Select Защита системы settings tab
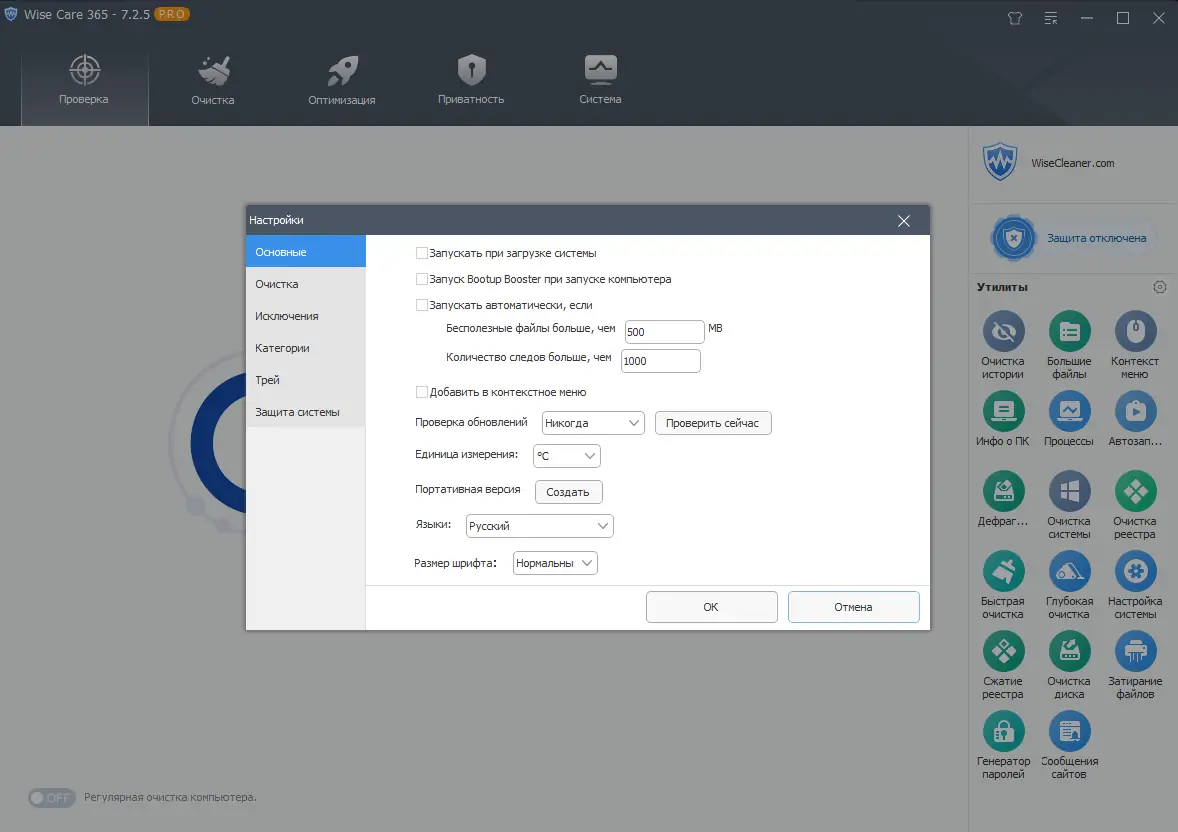This screenshot has height=832, width=1178. [x=306, y=412]
